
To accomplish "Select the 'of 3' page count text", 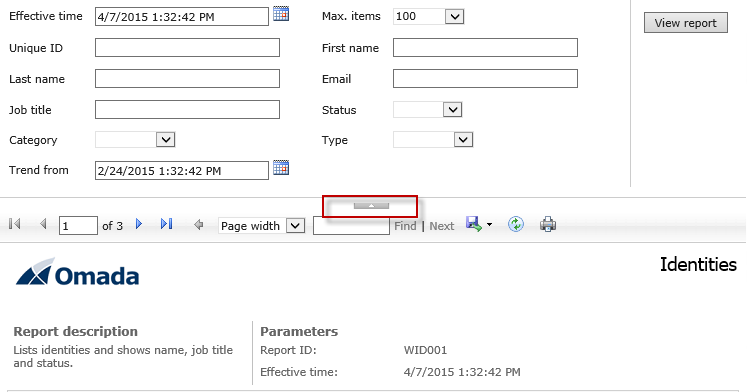I will 112,226.
